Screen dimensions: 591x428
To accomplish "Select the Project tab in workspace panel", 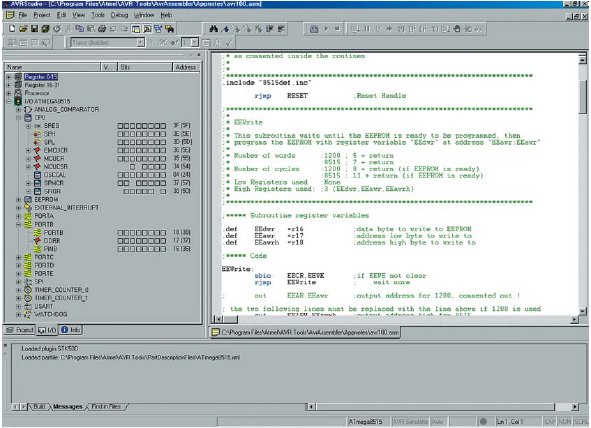I will 20,330.
